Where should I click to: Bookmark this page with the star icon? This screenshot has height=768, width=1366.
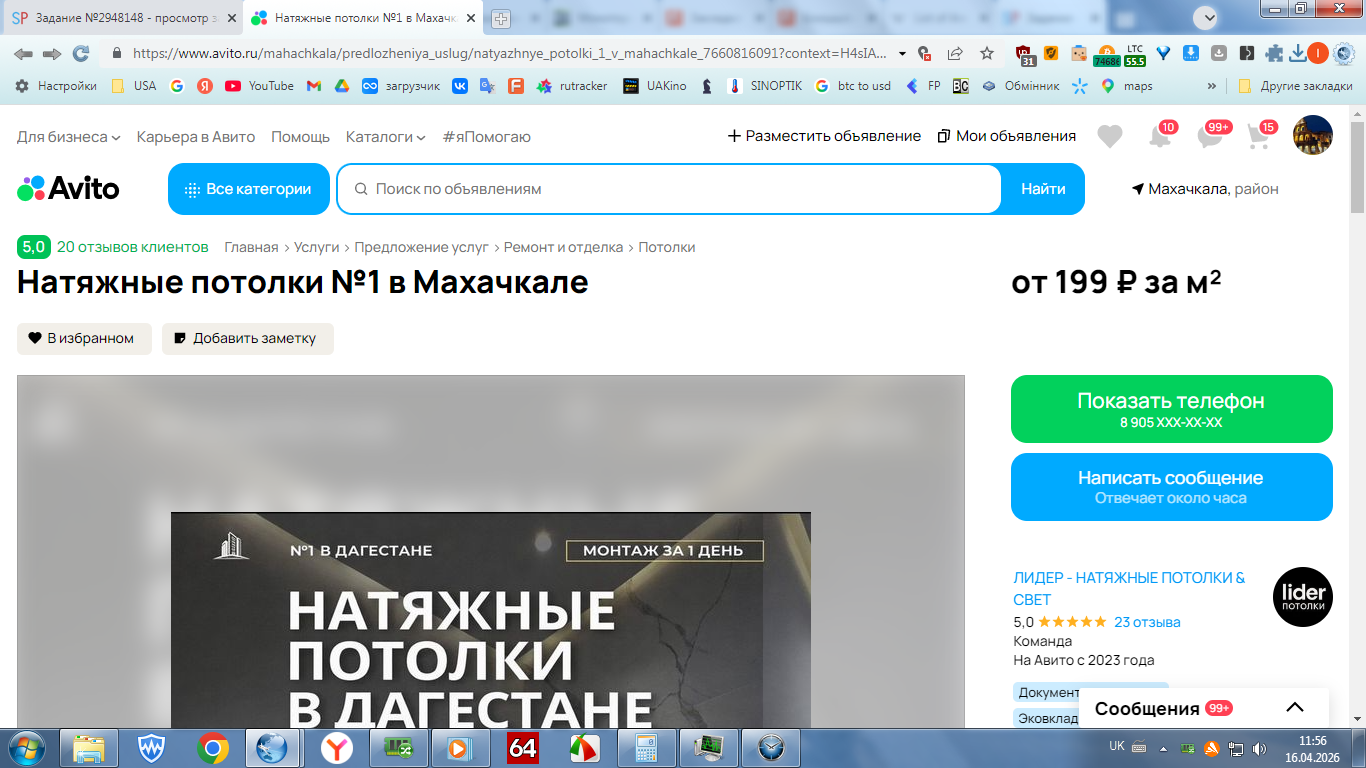point(987,54)
